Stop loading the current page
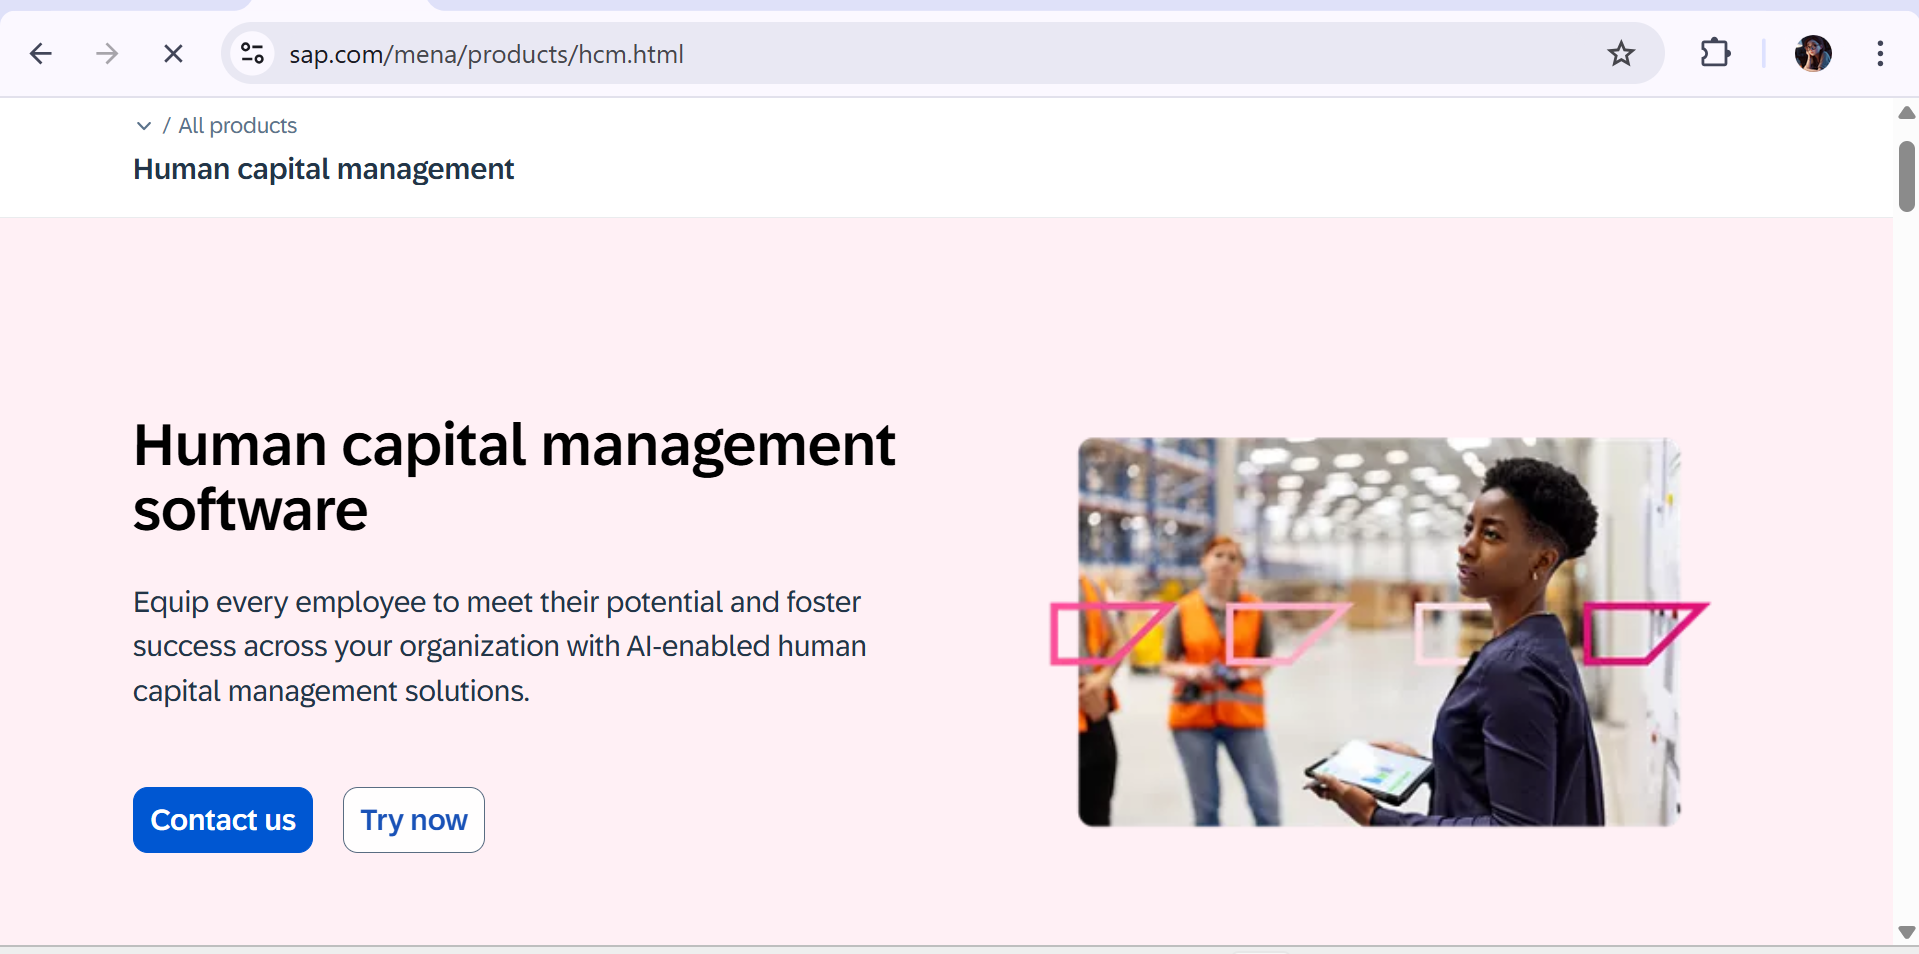Viewport: 1919px width, 954px height. click(x=173, y=54)
